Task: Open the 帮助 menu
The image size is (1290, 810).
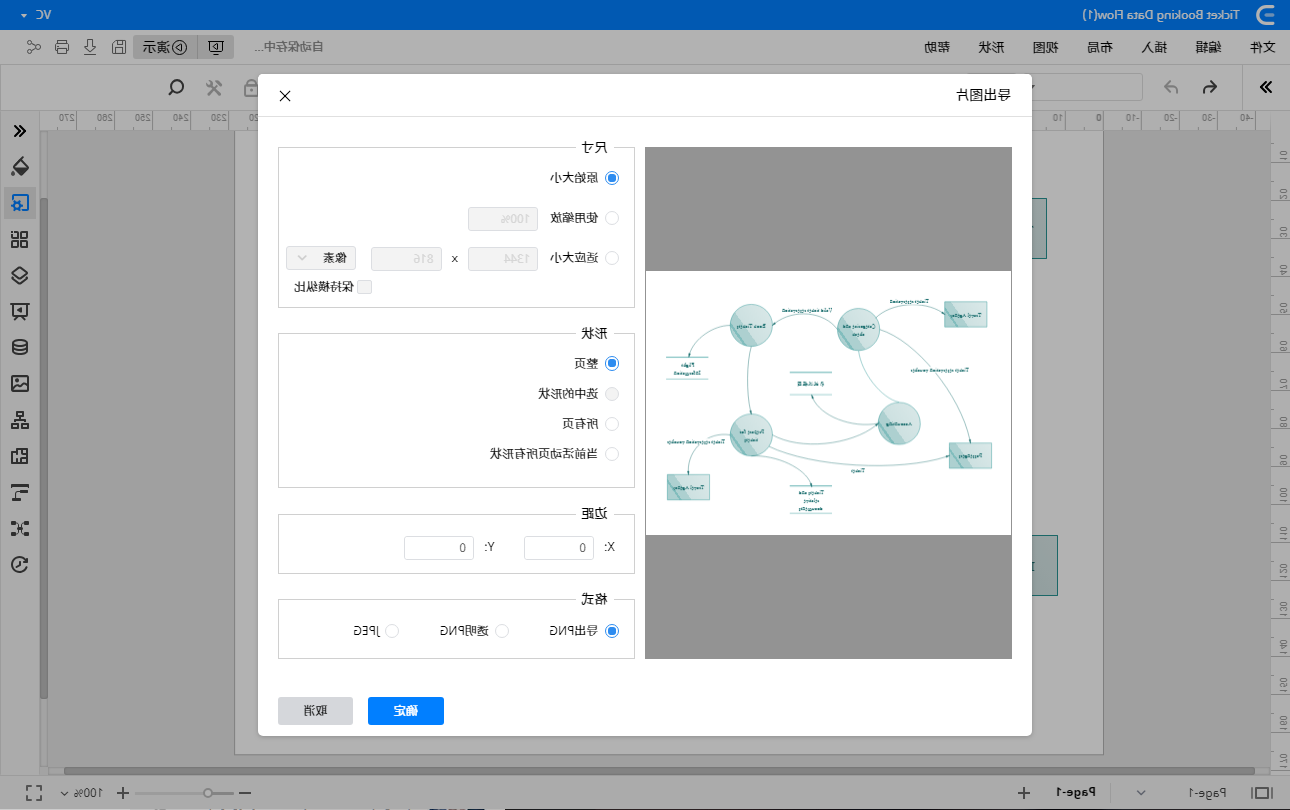Action: [x=937, y=47]
